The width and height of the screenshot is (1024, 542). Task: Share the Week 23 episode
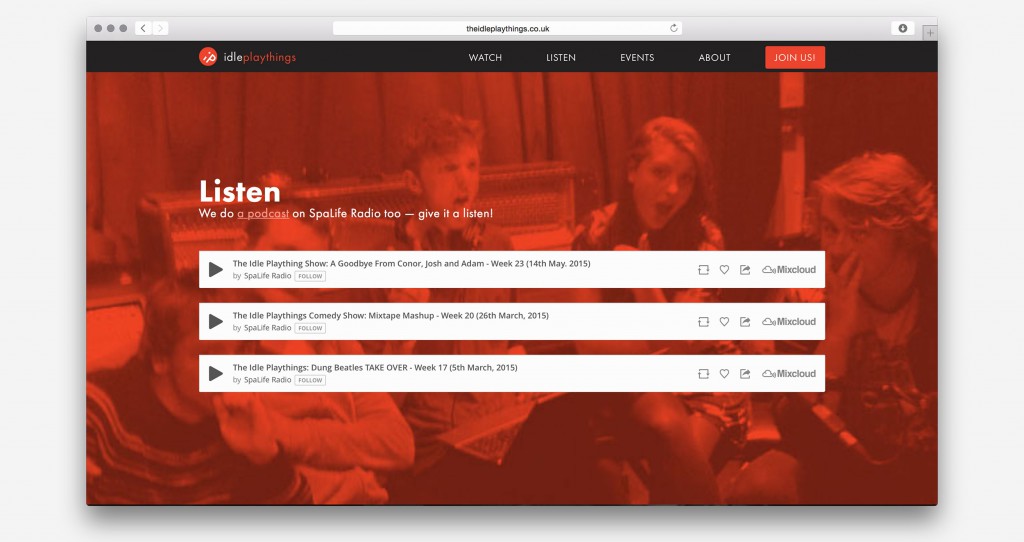pyautogui.click(x=745, y=270)
